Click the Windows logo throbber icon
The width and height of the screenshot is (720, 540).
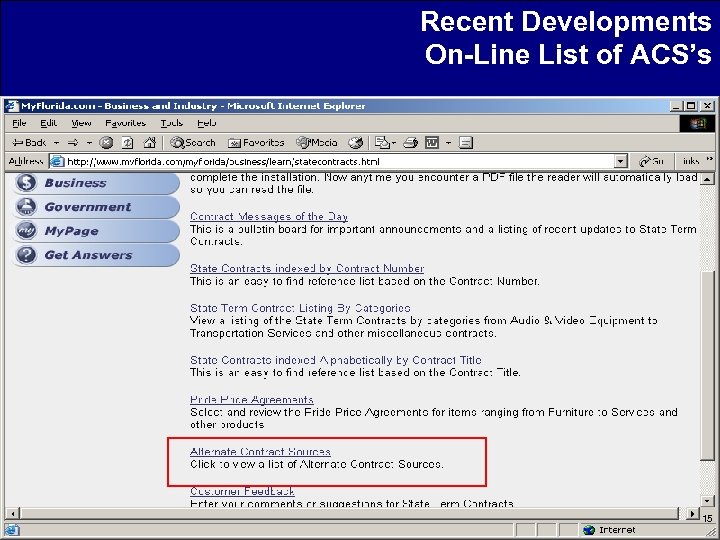coord(698,124)
